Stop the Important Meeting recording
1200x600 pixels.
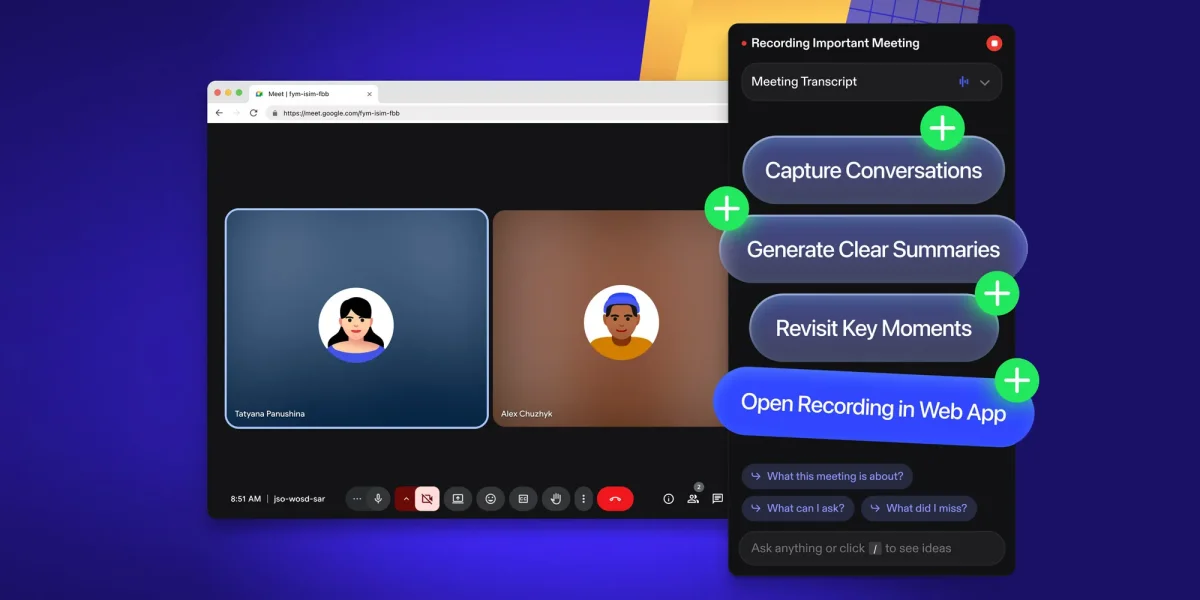click(993, 43)
